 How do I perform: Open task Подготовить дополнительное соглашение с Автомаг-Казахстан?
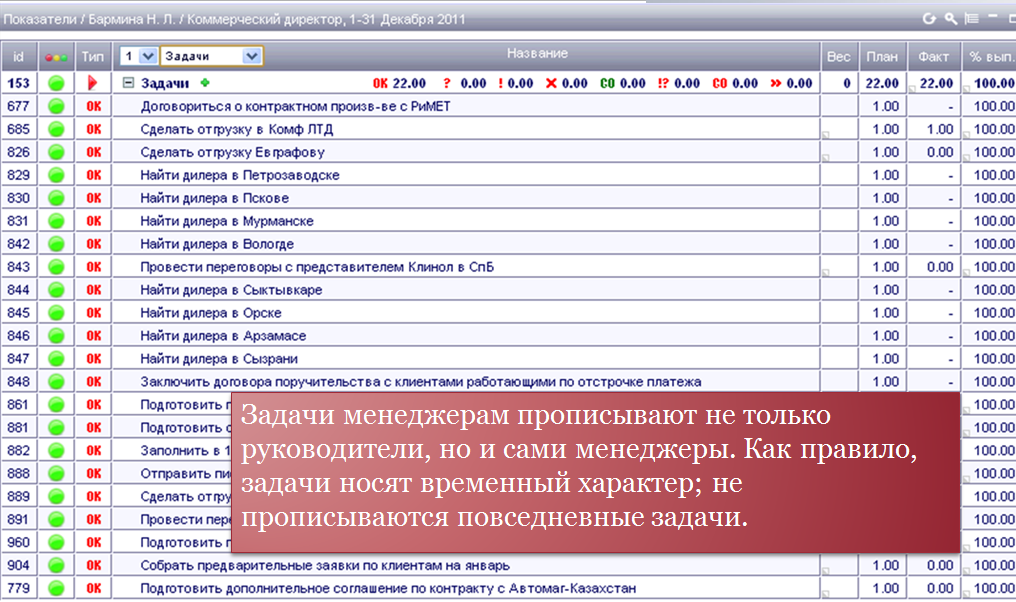pos(388,588)
